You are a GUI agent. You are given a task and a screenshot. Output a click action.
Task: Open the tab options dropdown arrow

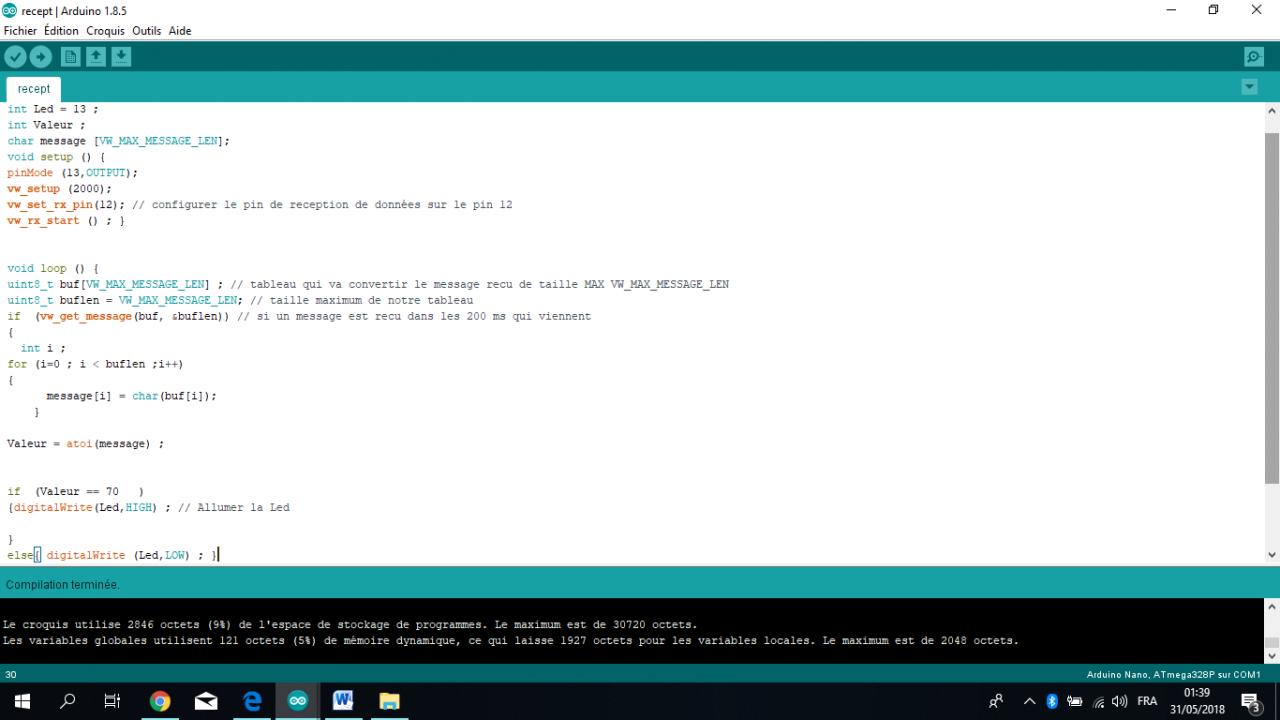point(1249,87)
